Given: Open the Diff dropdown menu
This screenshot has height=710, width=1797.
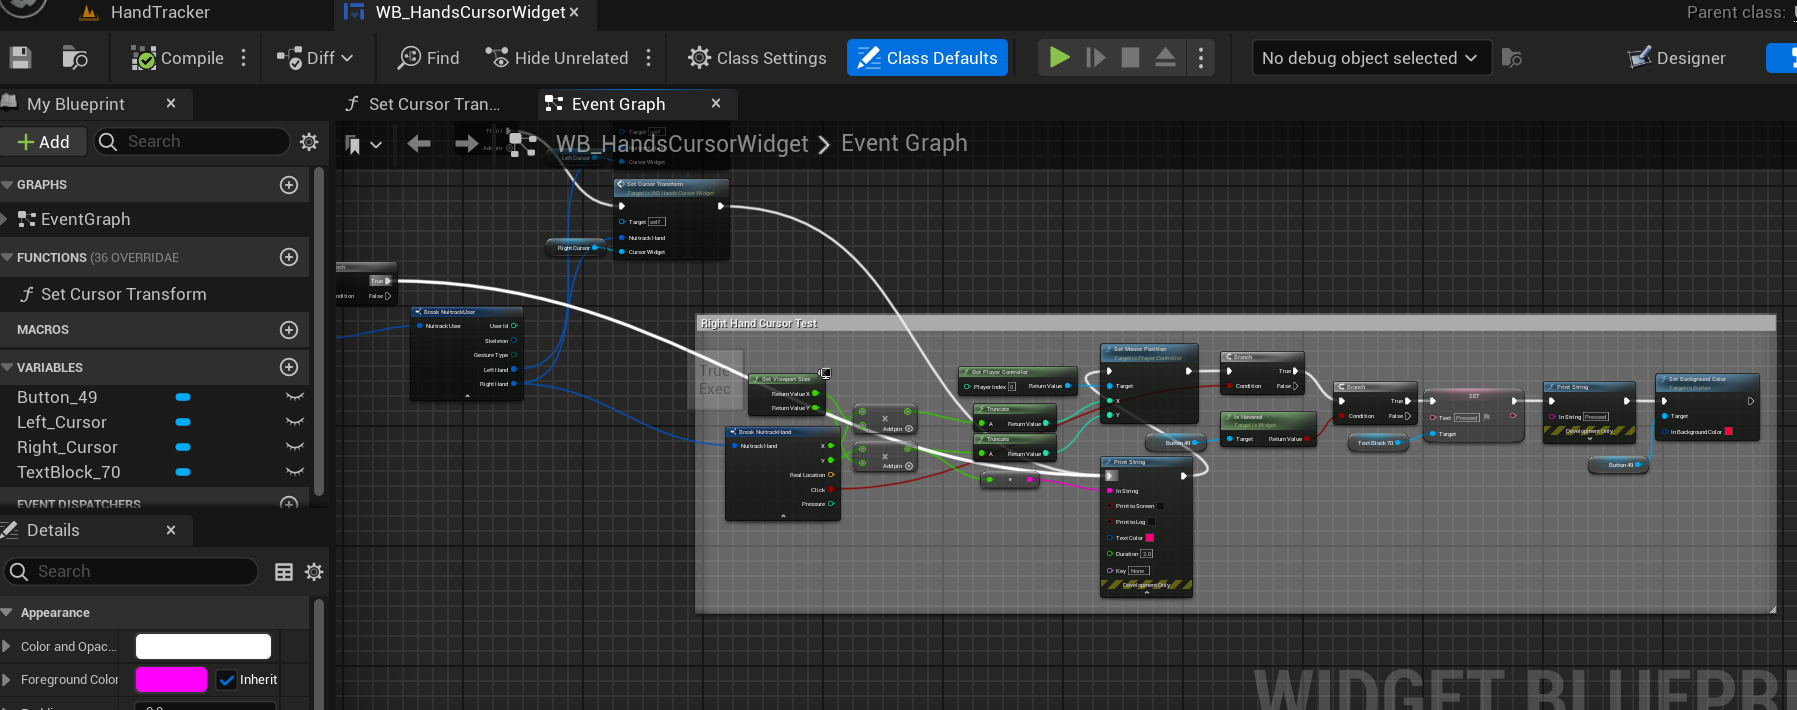Looking at the screenshot, I should pyautogui.click(x=316, y=58).
